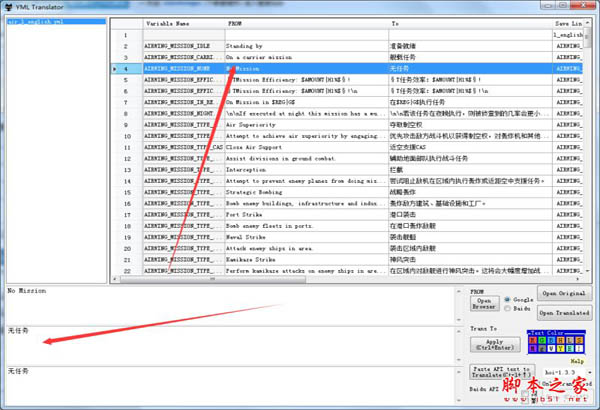Click in the bottom API translation text box
Viewport: 600px width, 410px height.
pos(230,386)
